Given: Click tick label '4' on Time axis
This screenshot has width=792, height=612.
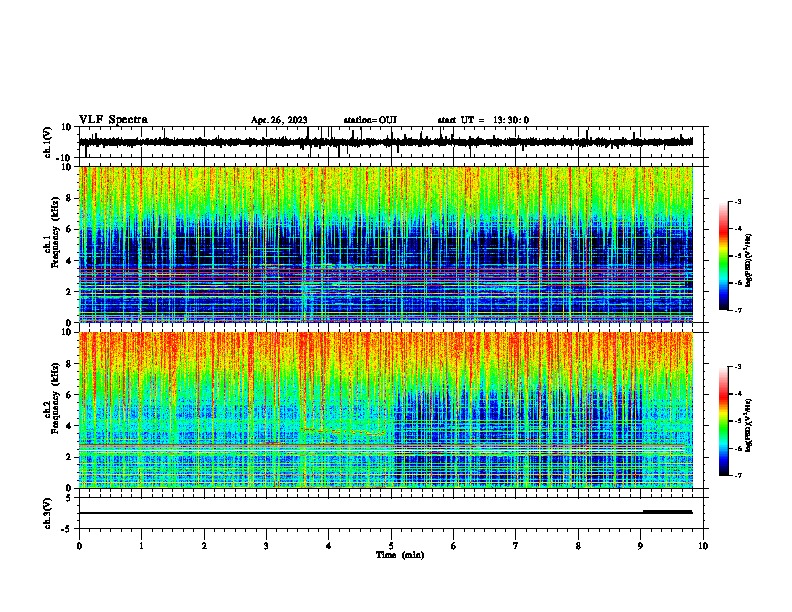Looking at the screenshot, I should pos(329,546).
